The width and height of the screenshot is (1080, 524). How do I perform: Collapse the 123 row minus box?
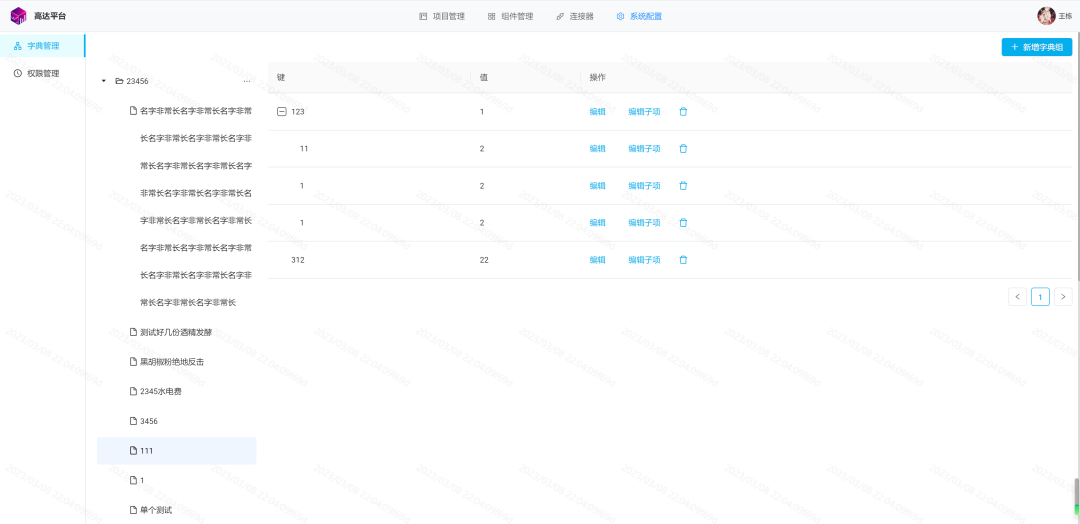click(x=281, y=112)
